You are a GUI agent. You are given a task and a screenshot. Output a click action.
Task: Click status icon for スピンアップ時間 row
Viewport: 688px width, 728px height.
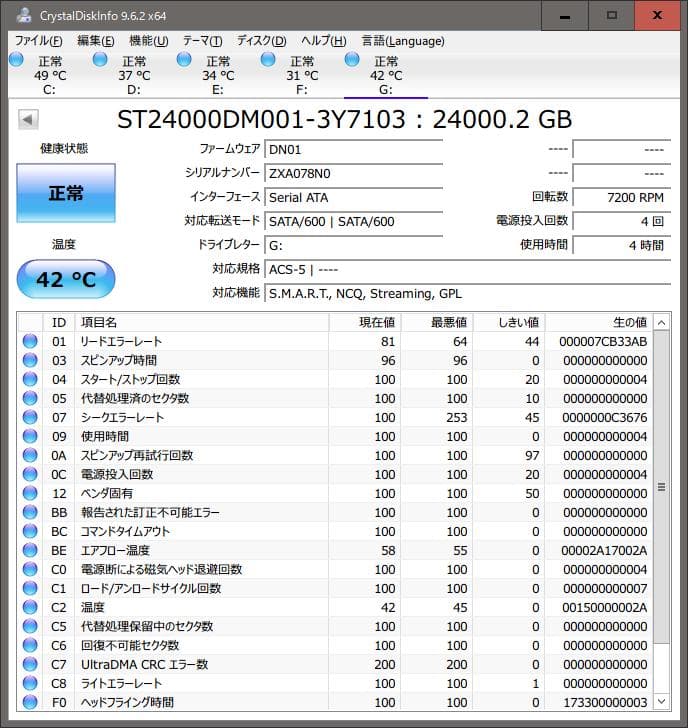pos(30,360)
